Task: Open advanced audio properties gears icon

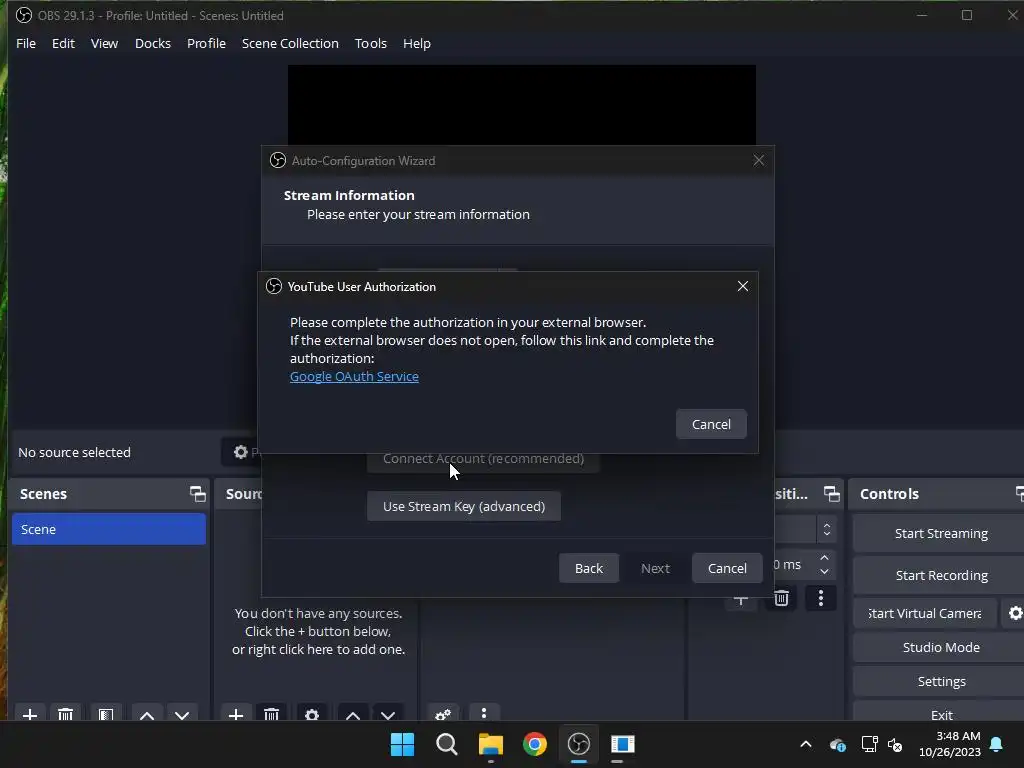Action: pyautogui.click(x=443, y=714)
